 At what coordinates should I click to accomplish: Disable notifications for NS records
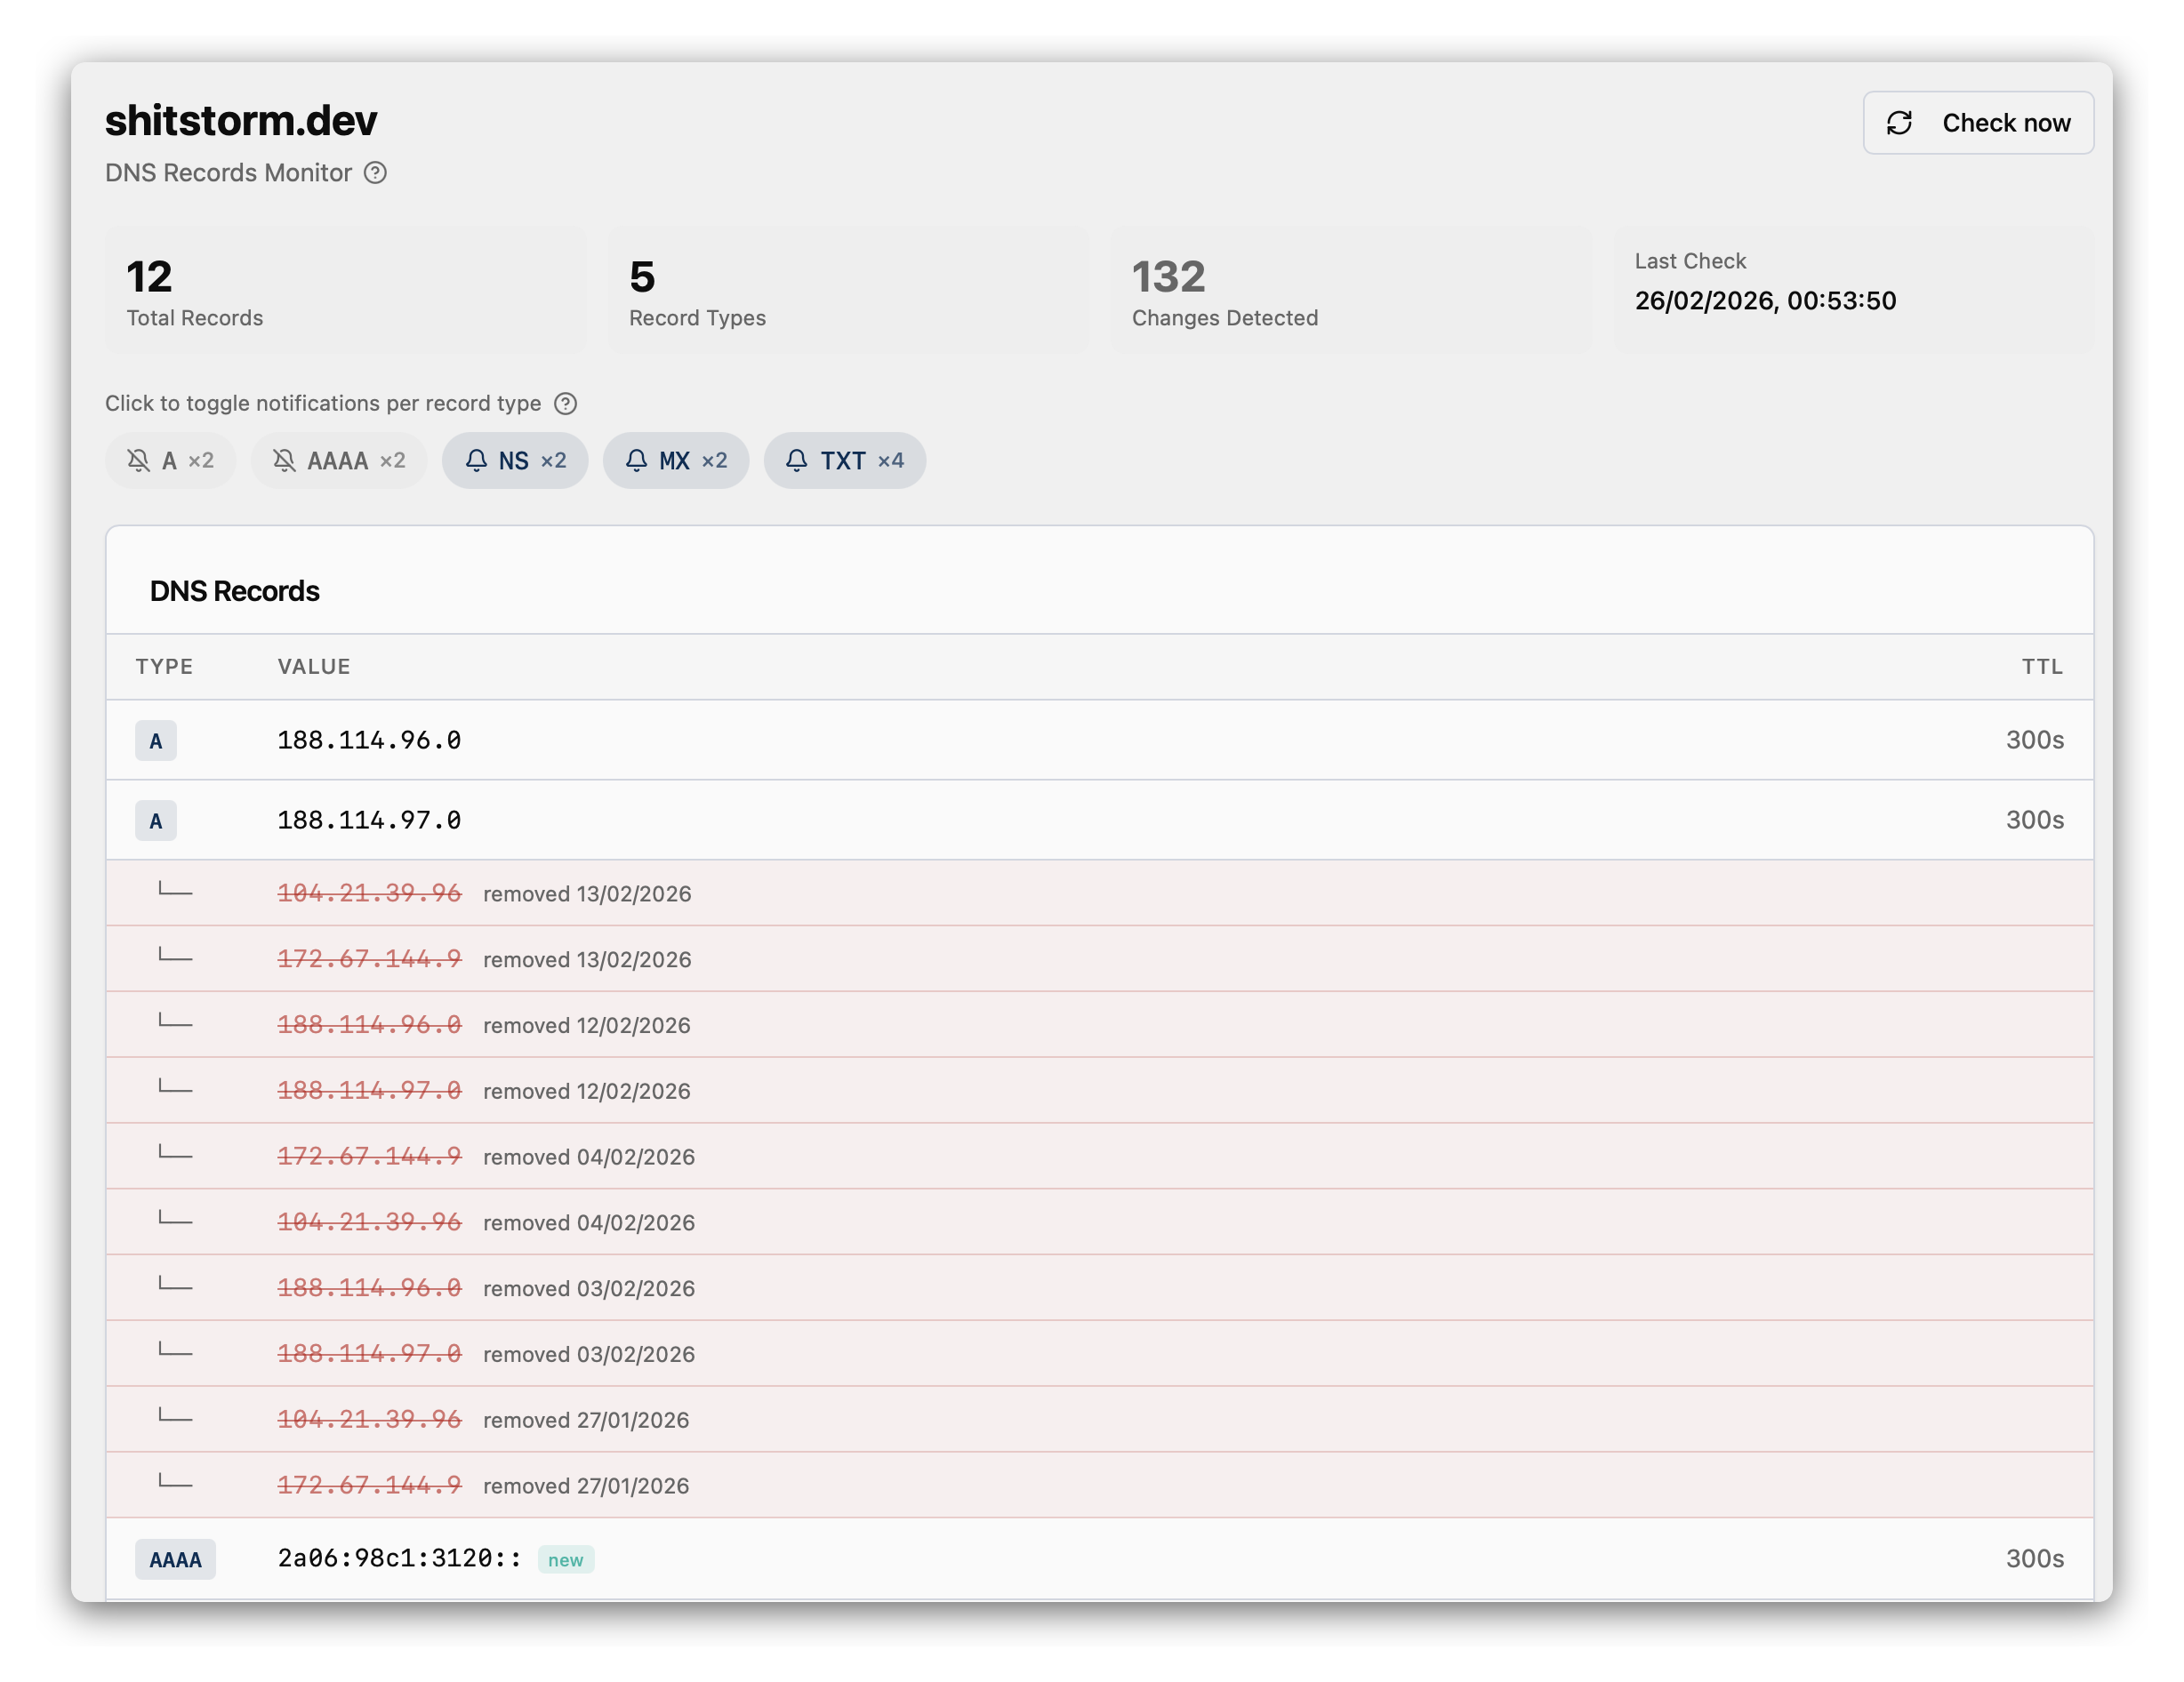tap(515, 460)
